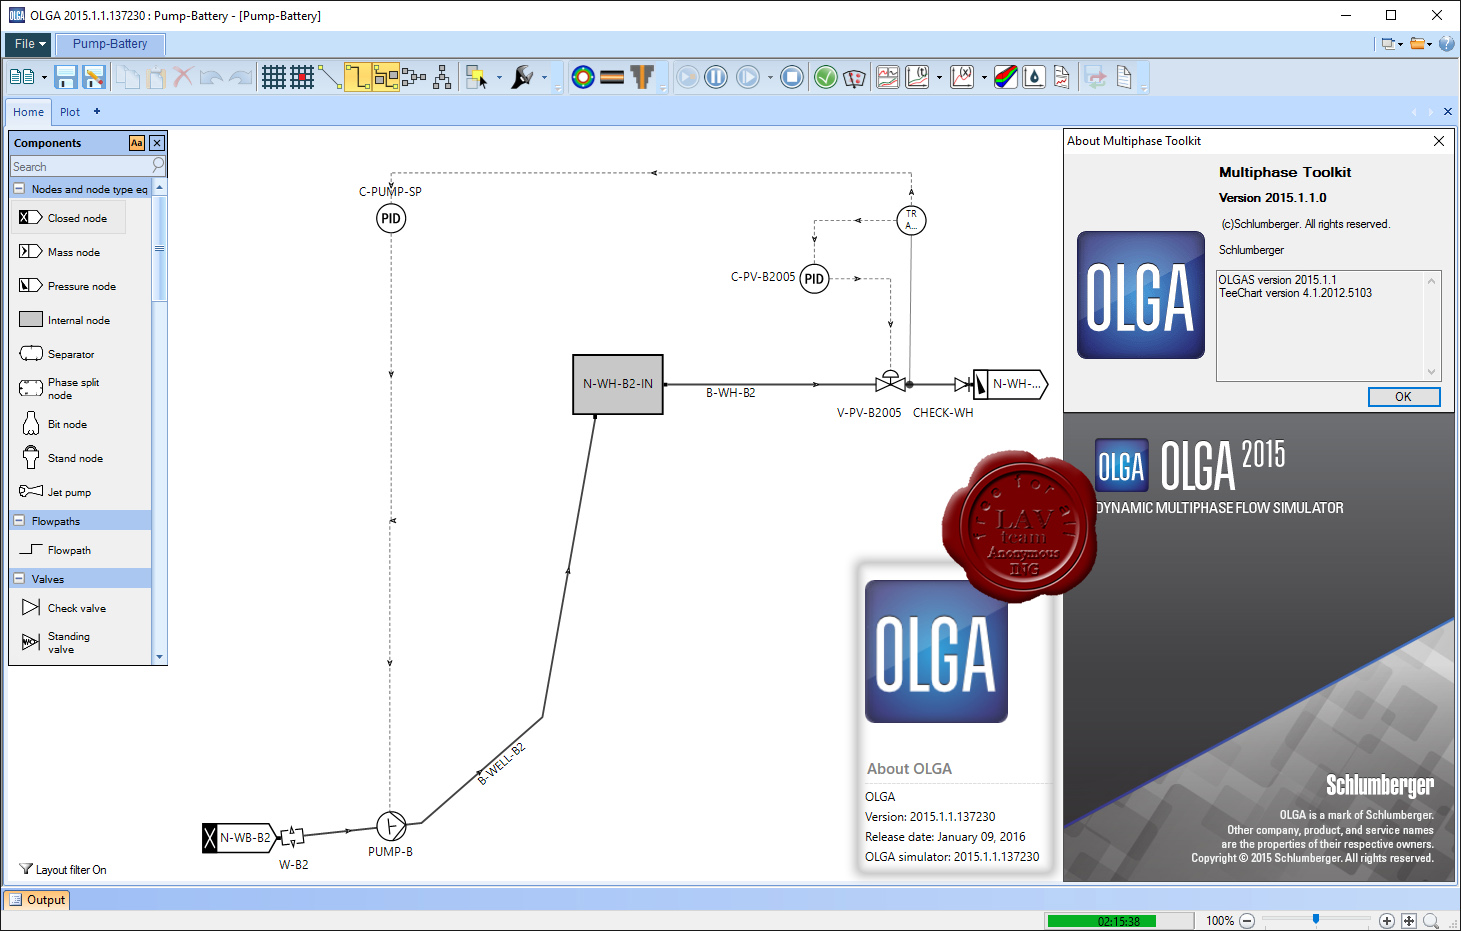Click the Save toolbar icon
The image size is (1461, 931).
pyautogui.click(x=66, y=77)
